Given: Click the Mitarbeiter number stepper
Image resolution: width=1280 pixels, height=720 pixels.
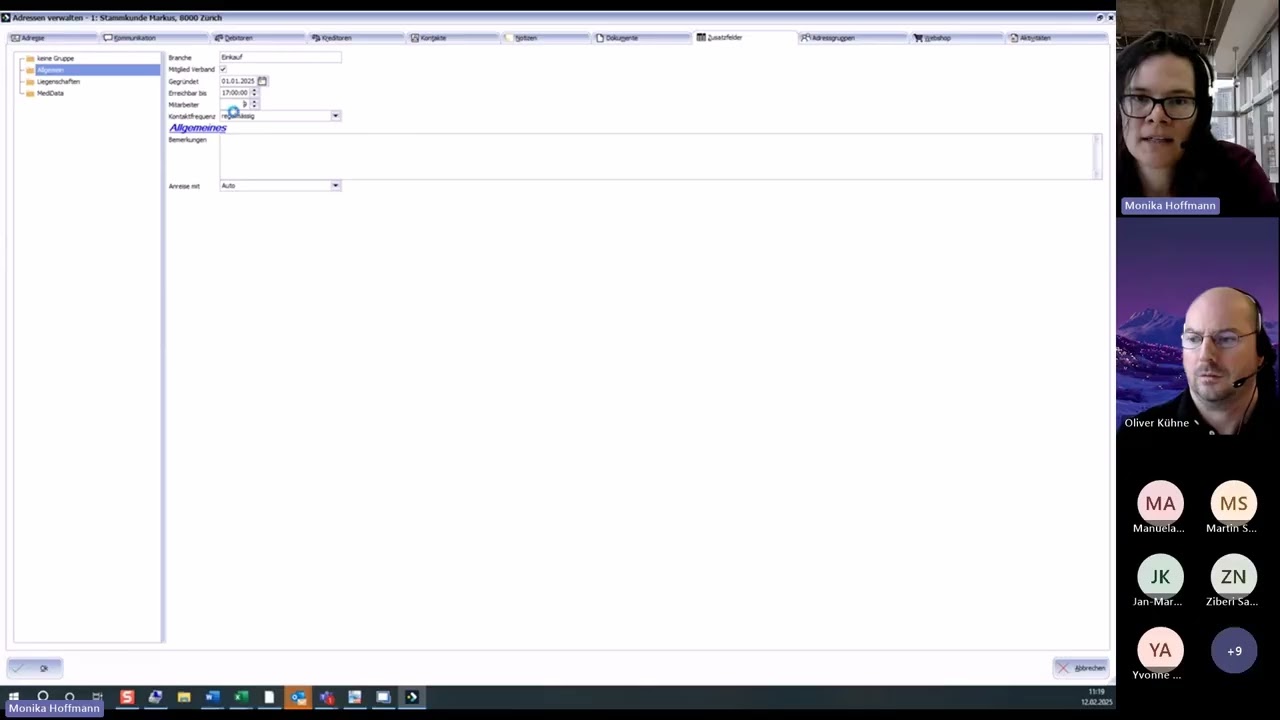Looking at the screenshot, I should [x=254, y=104].
